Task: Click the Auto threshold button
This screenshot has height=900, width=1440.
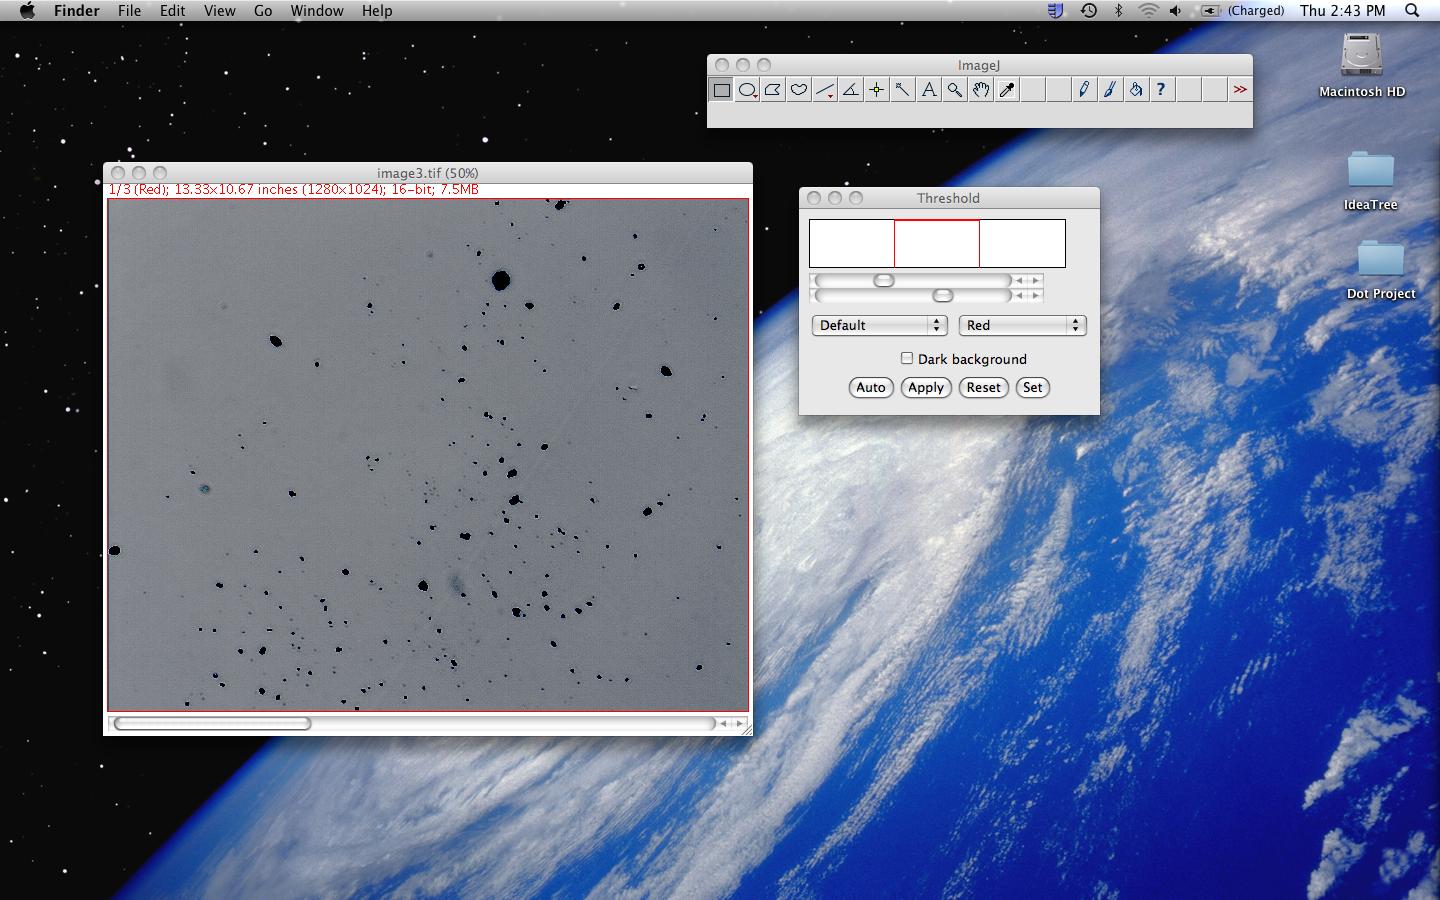Action: [x=870, y=387]
